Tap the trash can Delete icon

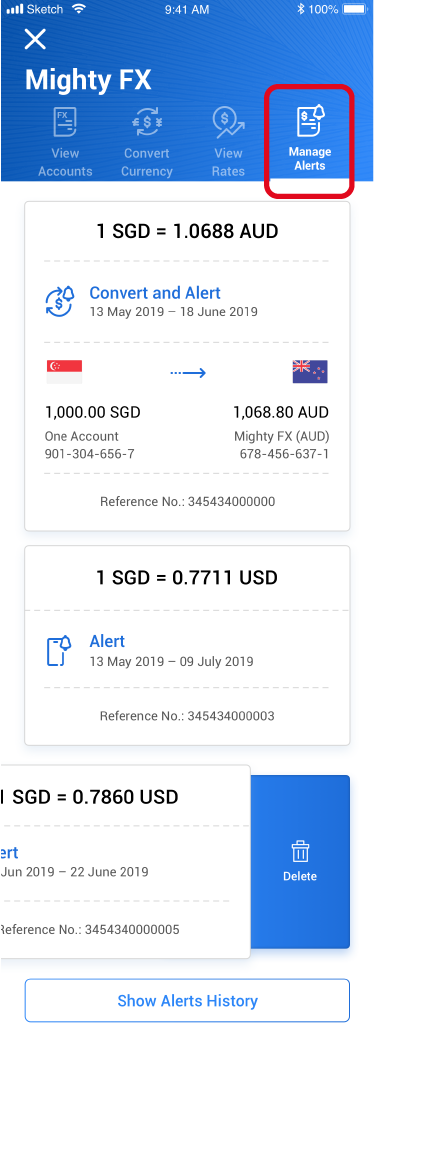(x=300, y=851)
